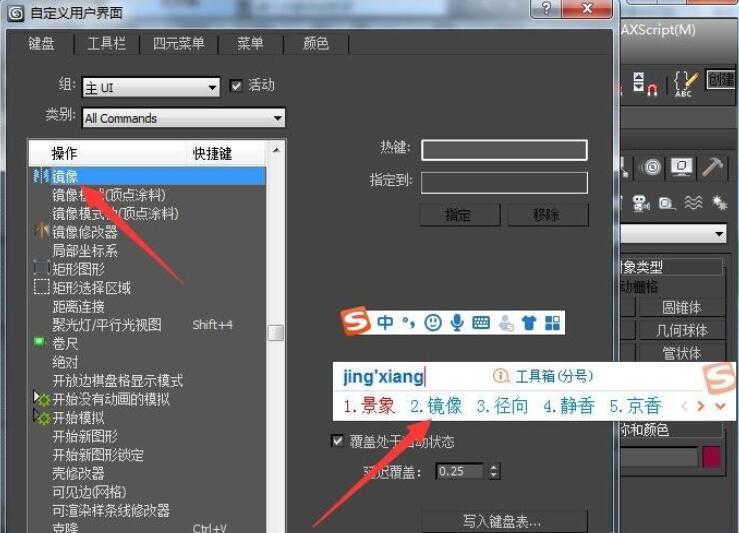Screen dimensions: 739x533
Task: Click the 指定 button
Action: [x=459, y=215]
